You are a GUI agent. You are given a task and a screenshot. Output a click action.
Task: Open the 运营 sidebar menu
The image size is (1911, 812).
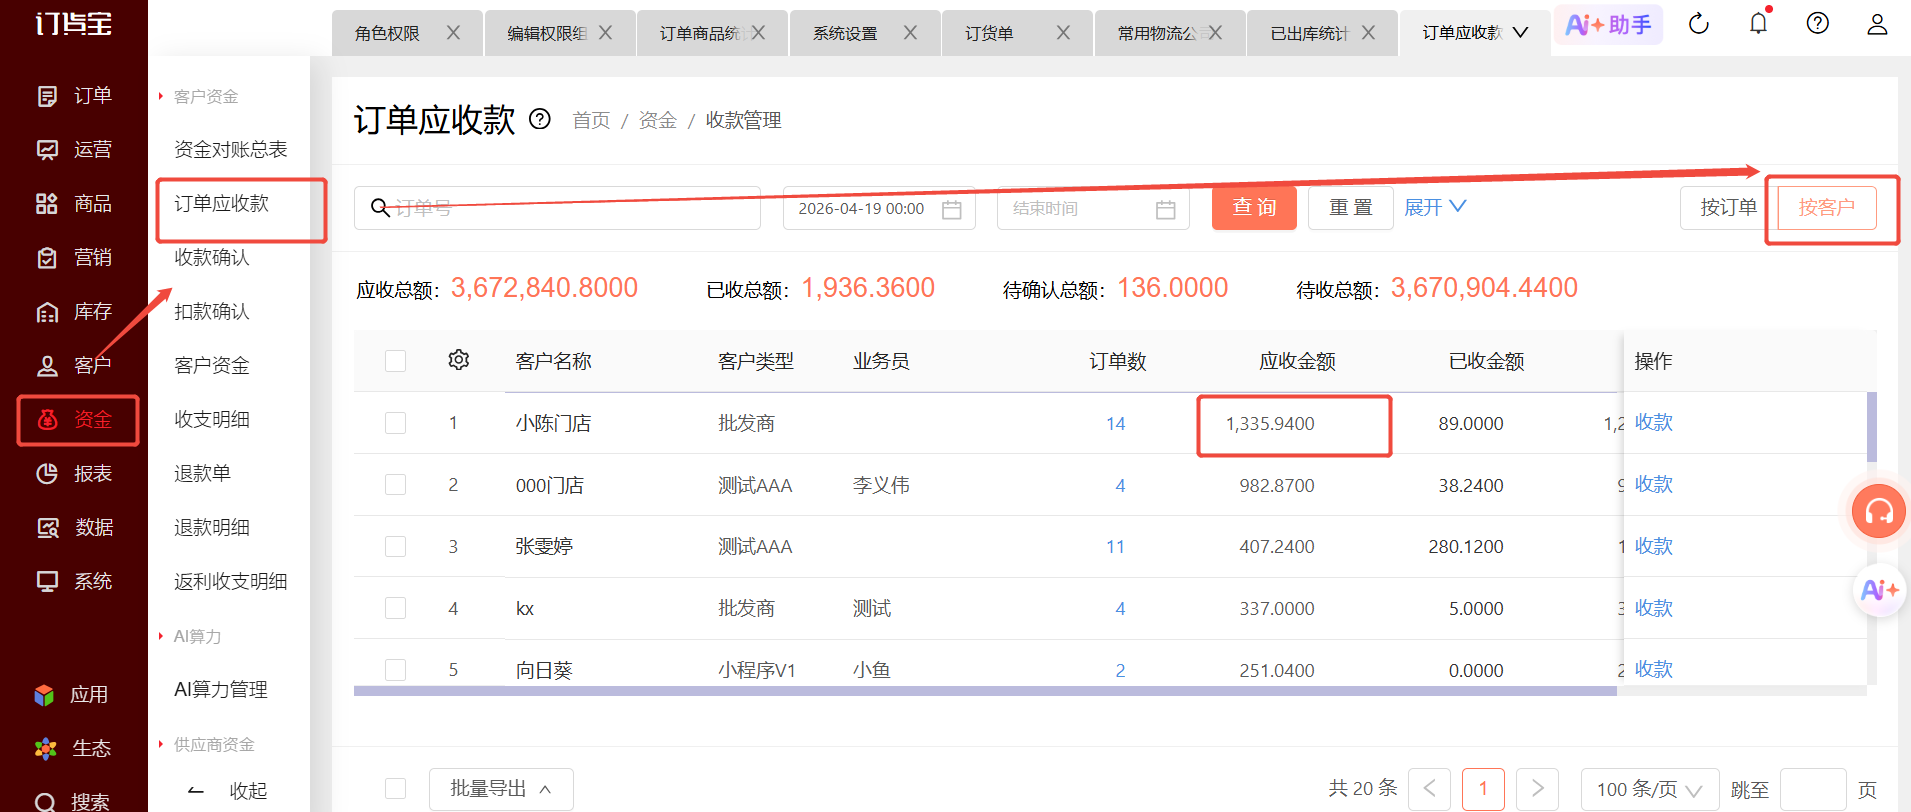click(x=74, y=150)
